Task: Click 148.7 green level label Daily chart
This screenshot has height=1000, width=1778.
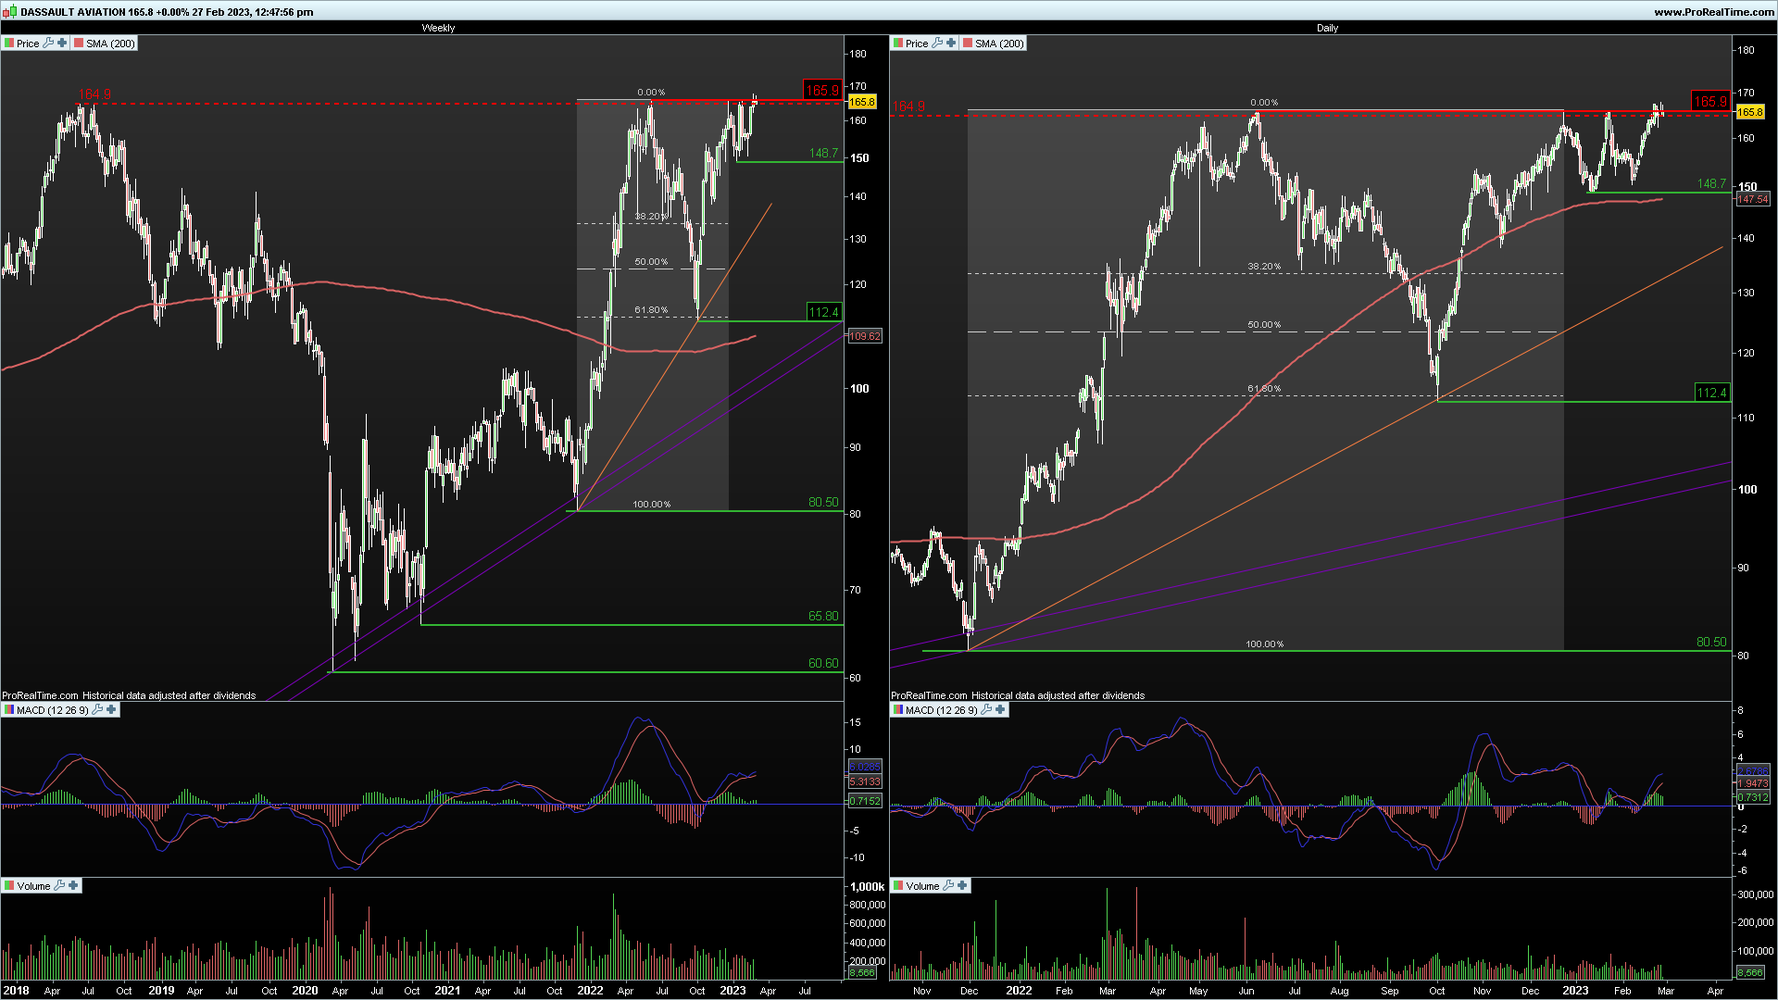Action: pyautogui.click(x=1712, y=184)
